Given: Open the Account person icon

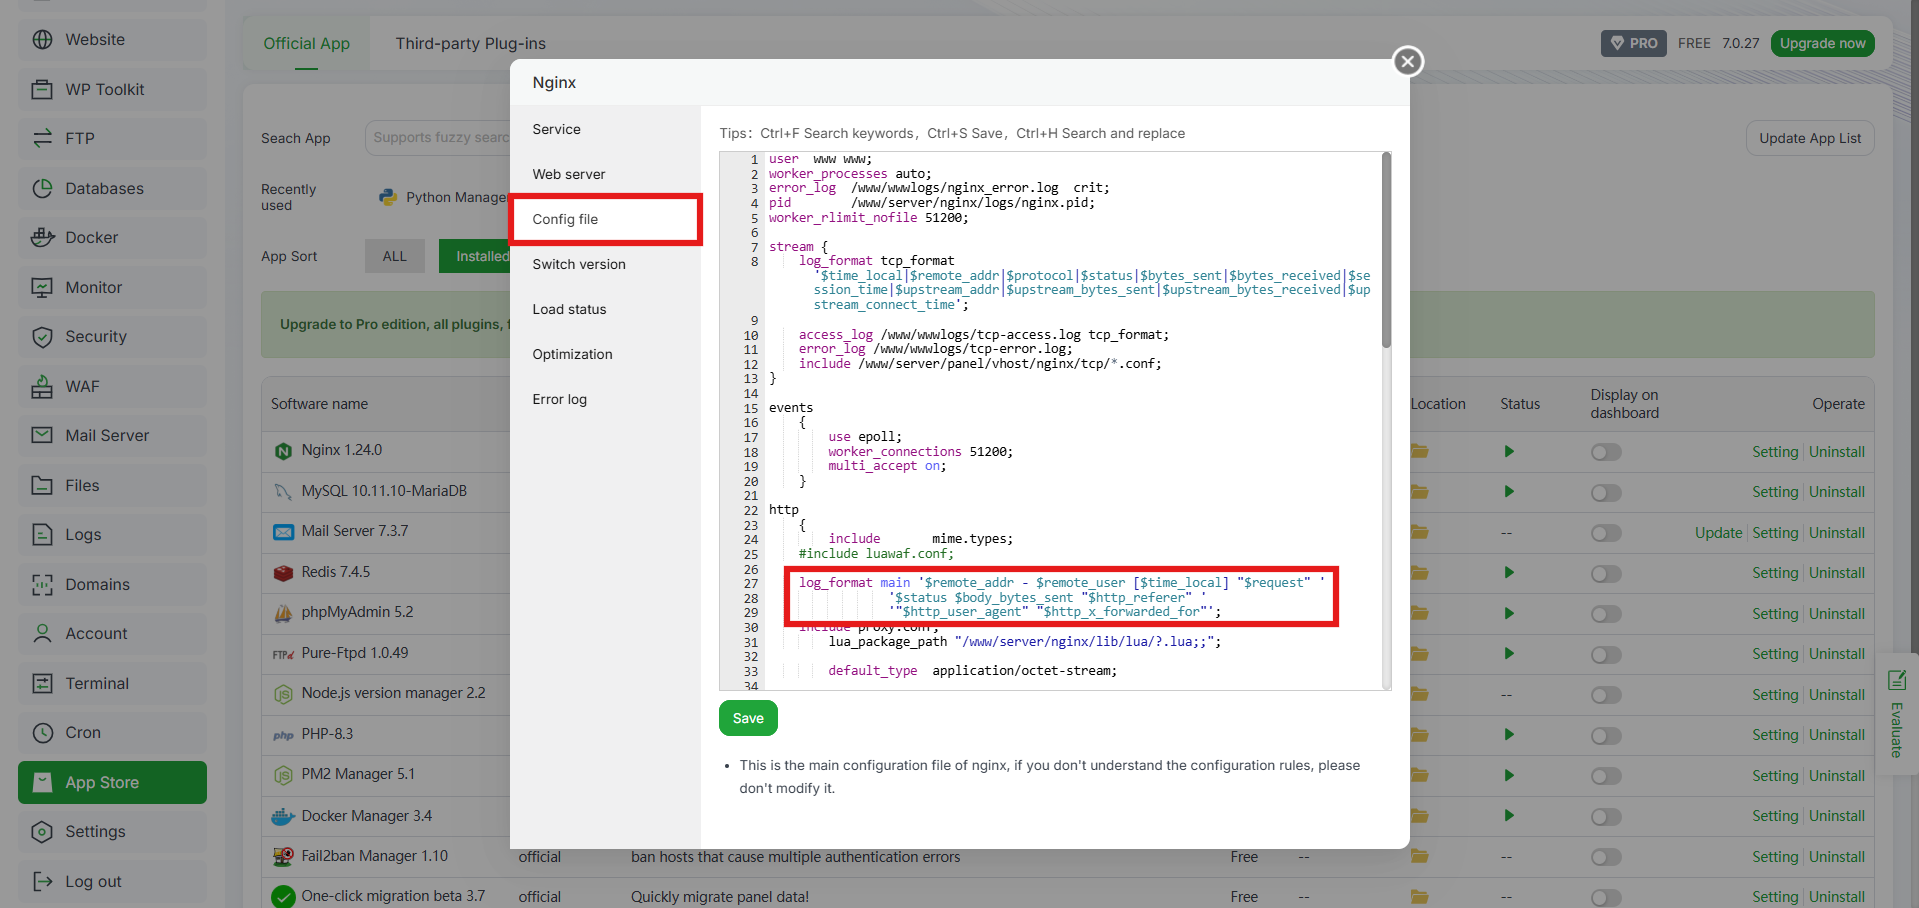Looking at the screenshot, I should coord(42,634).
